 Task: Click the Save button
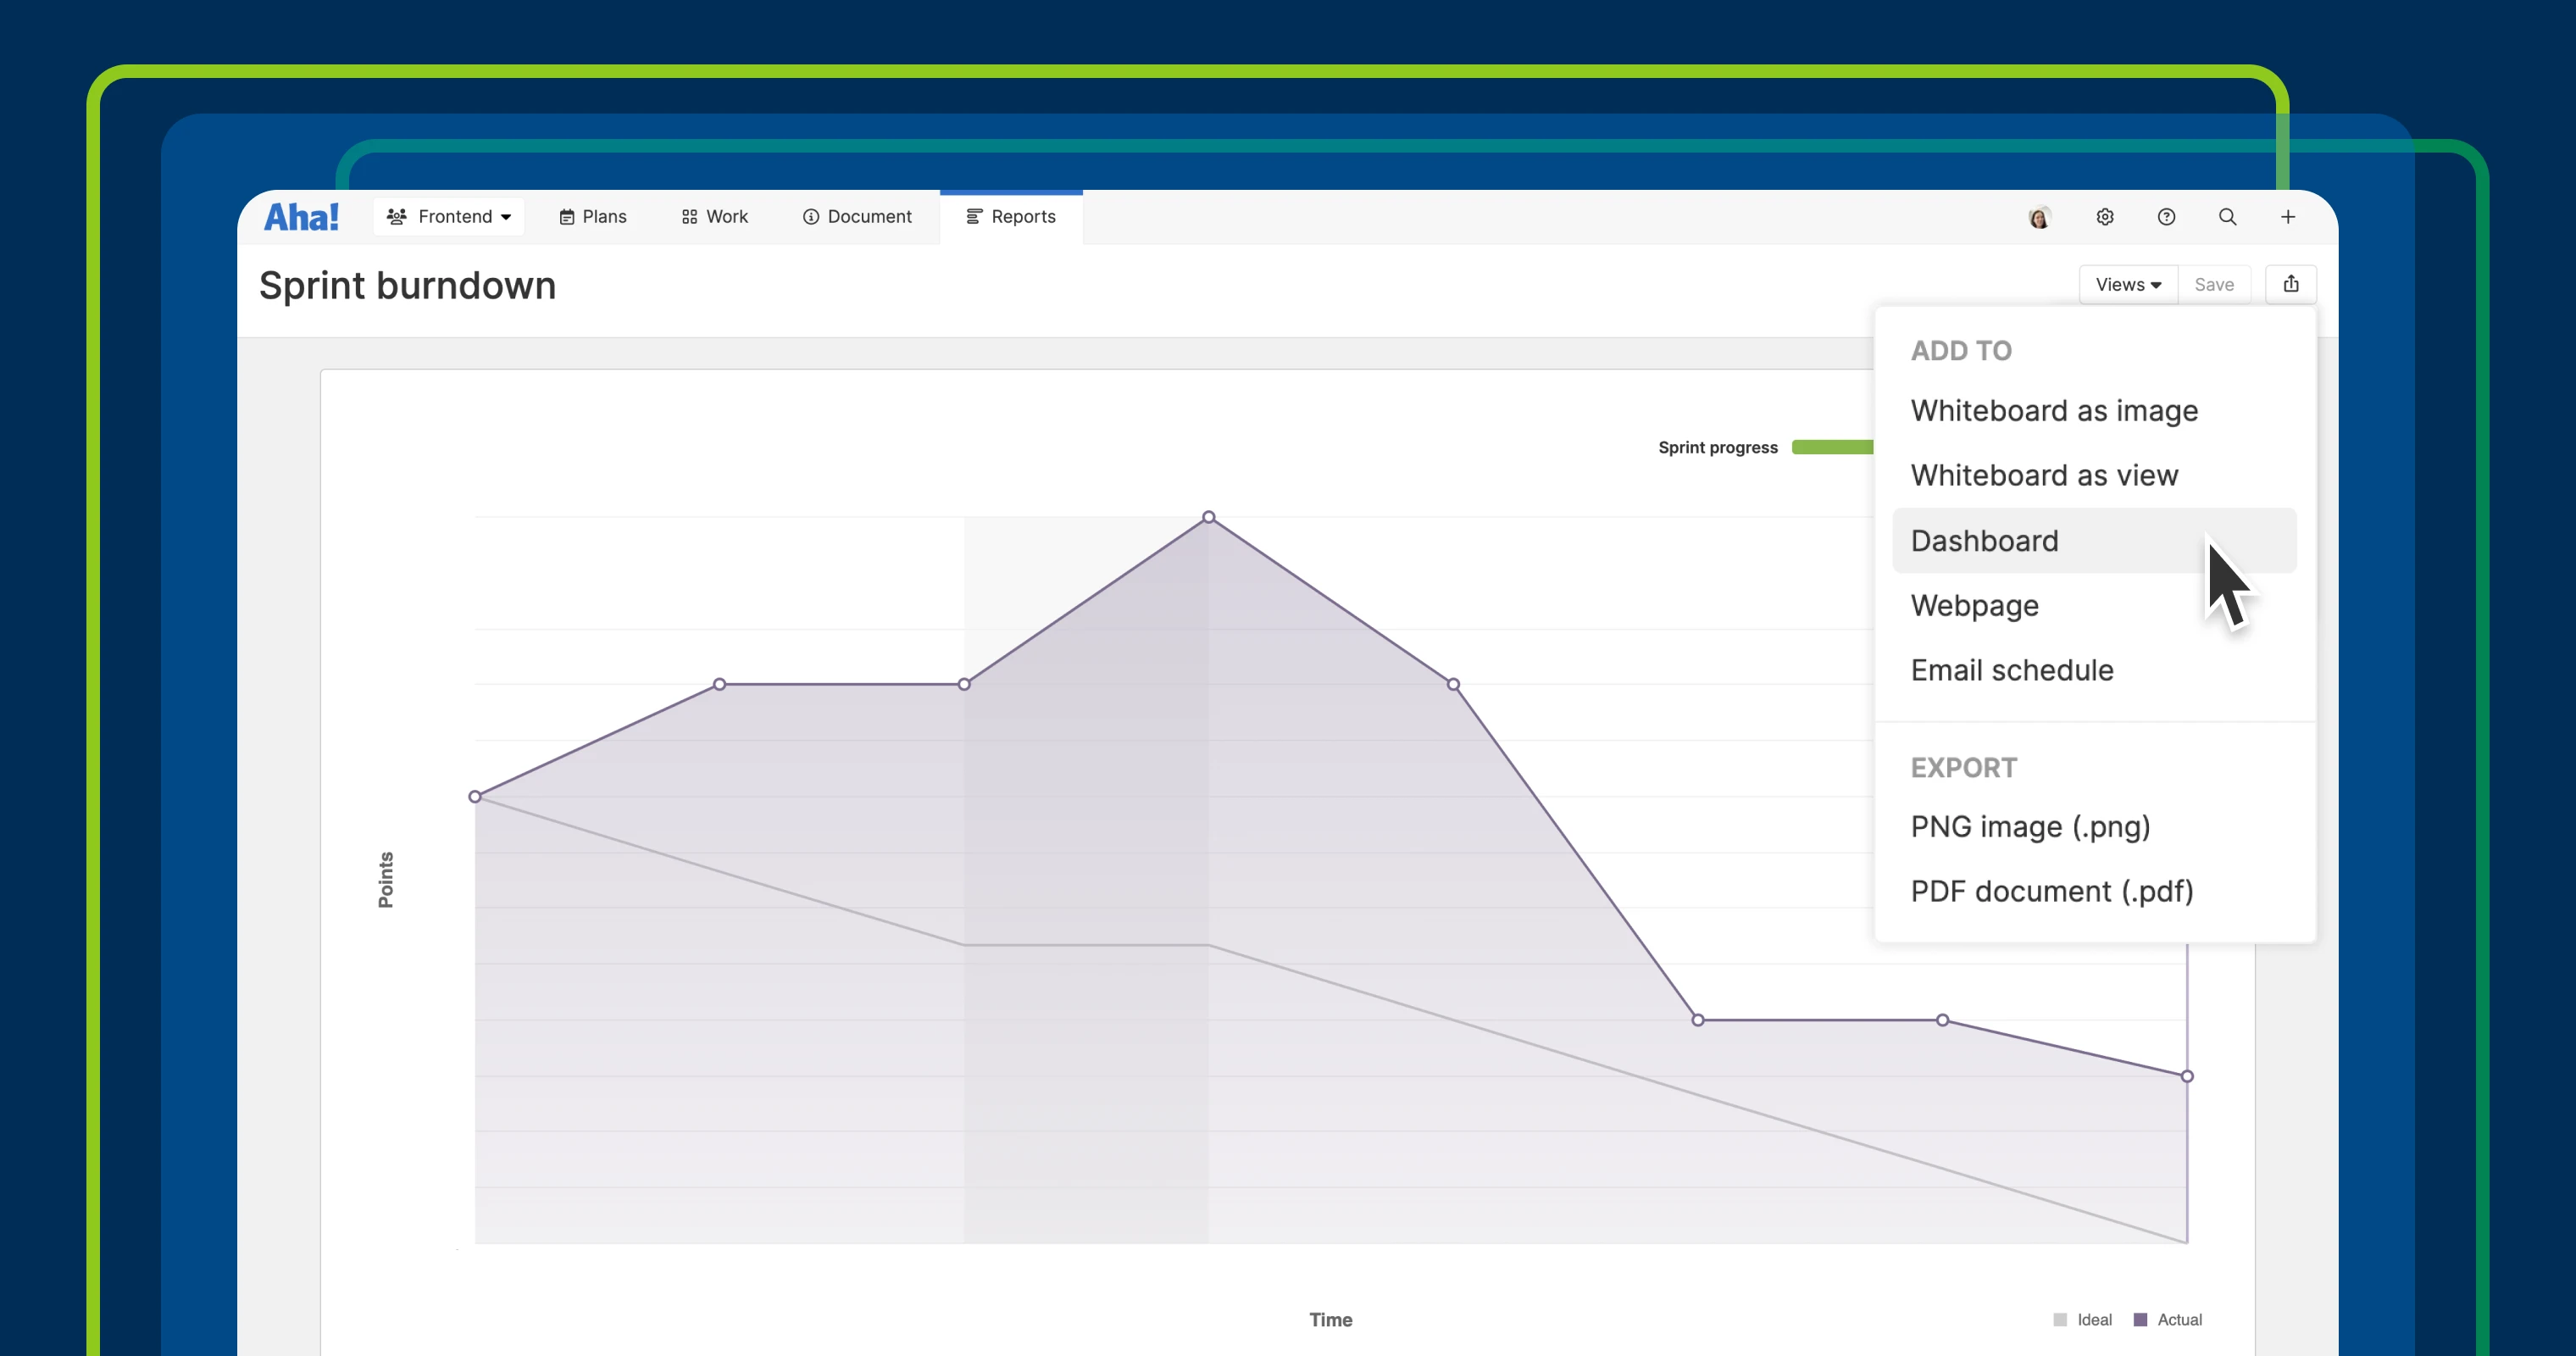point(2214,284)
